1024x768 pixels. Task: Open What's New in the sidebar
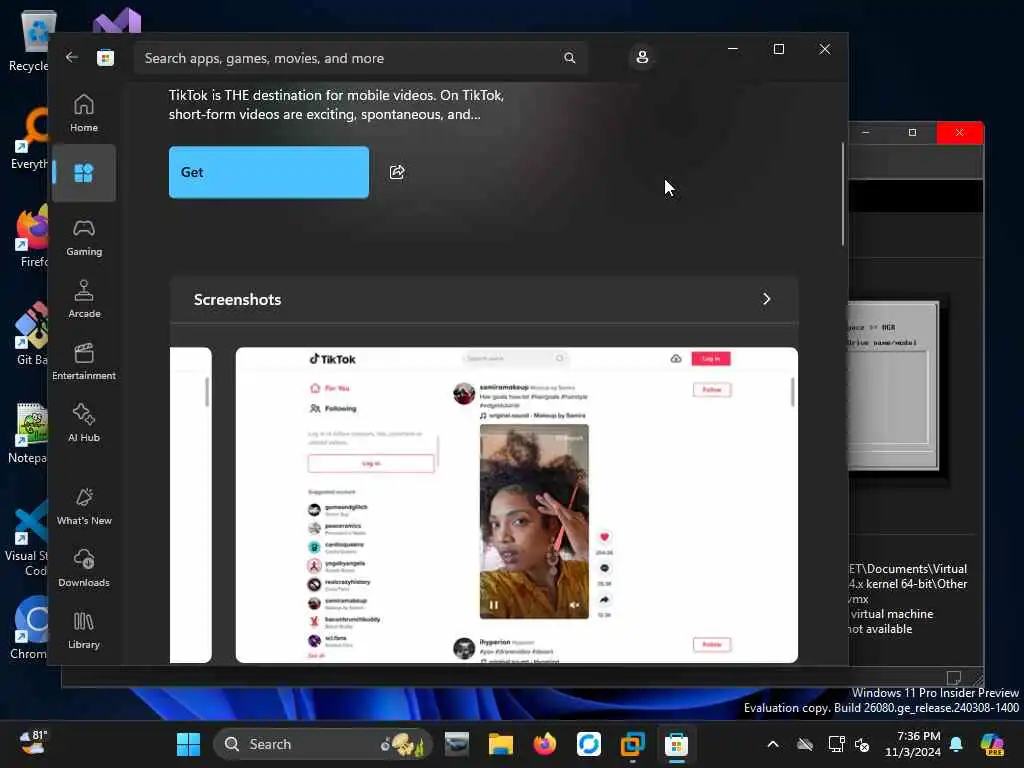84,507
